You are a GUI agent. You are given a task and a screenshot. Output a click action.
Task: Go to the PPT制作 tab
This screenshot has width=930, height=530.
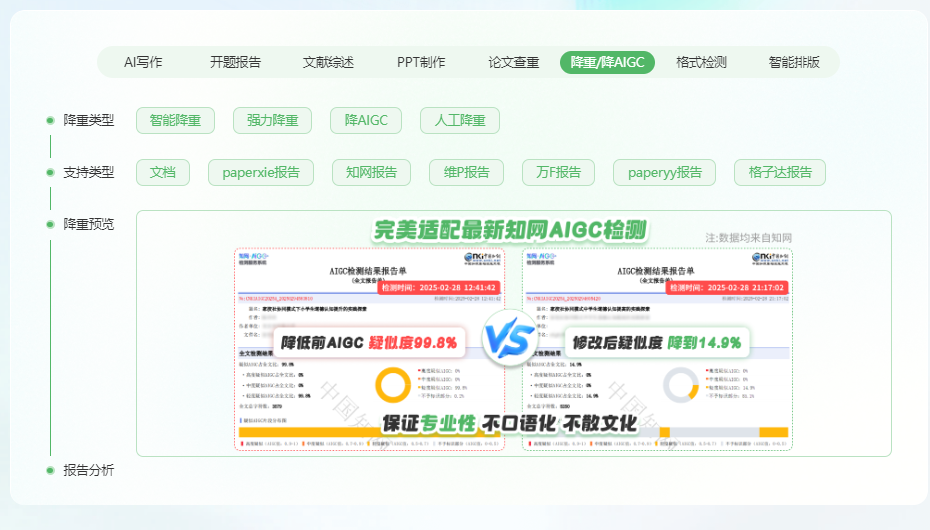pyautogui.click(x=421, y=62)
